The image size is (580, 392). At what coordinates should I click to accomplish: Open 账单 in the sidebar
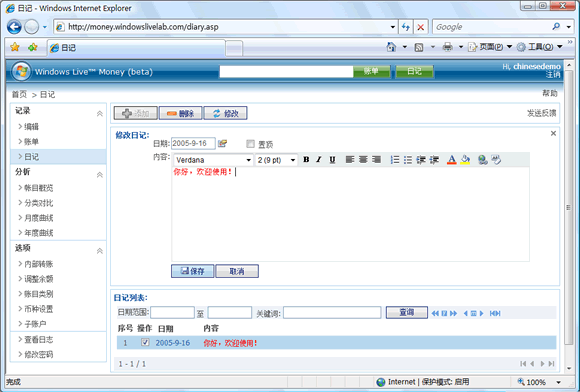pyautogui.click(x=31, y=142)
